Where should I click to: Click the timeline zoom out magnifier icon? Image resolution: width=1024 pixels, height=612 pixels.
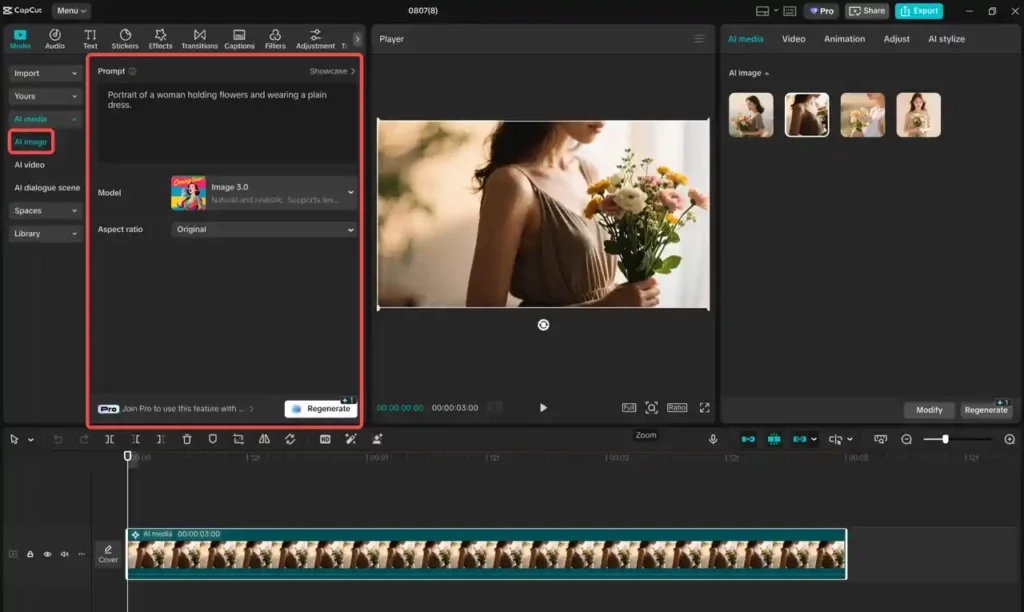(x=907, y=439)
